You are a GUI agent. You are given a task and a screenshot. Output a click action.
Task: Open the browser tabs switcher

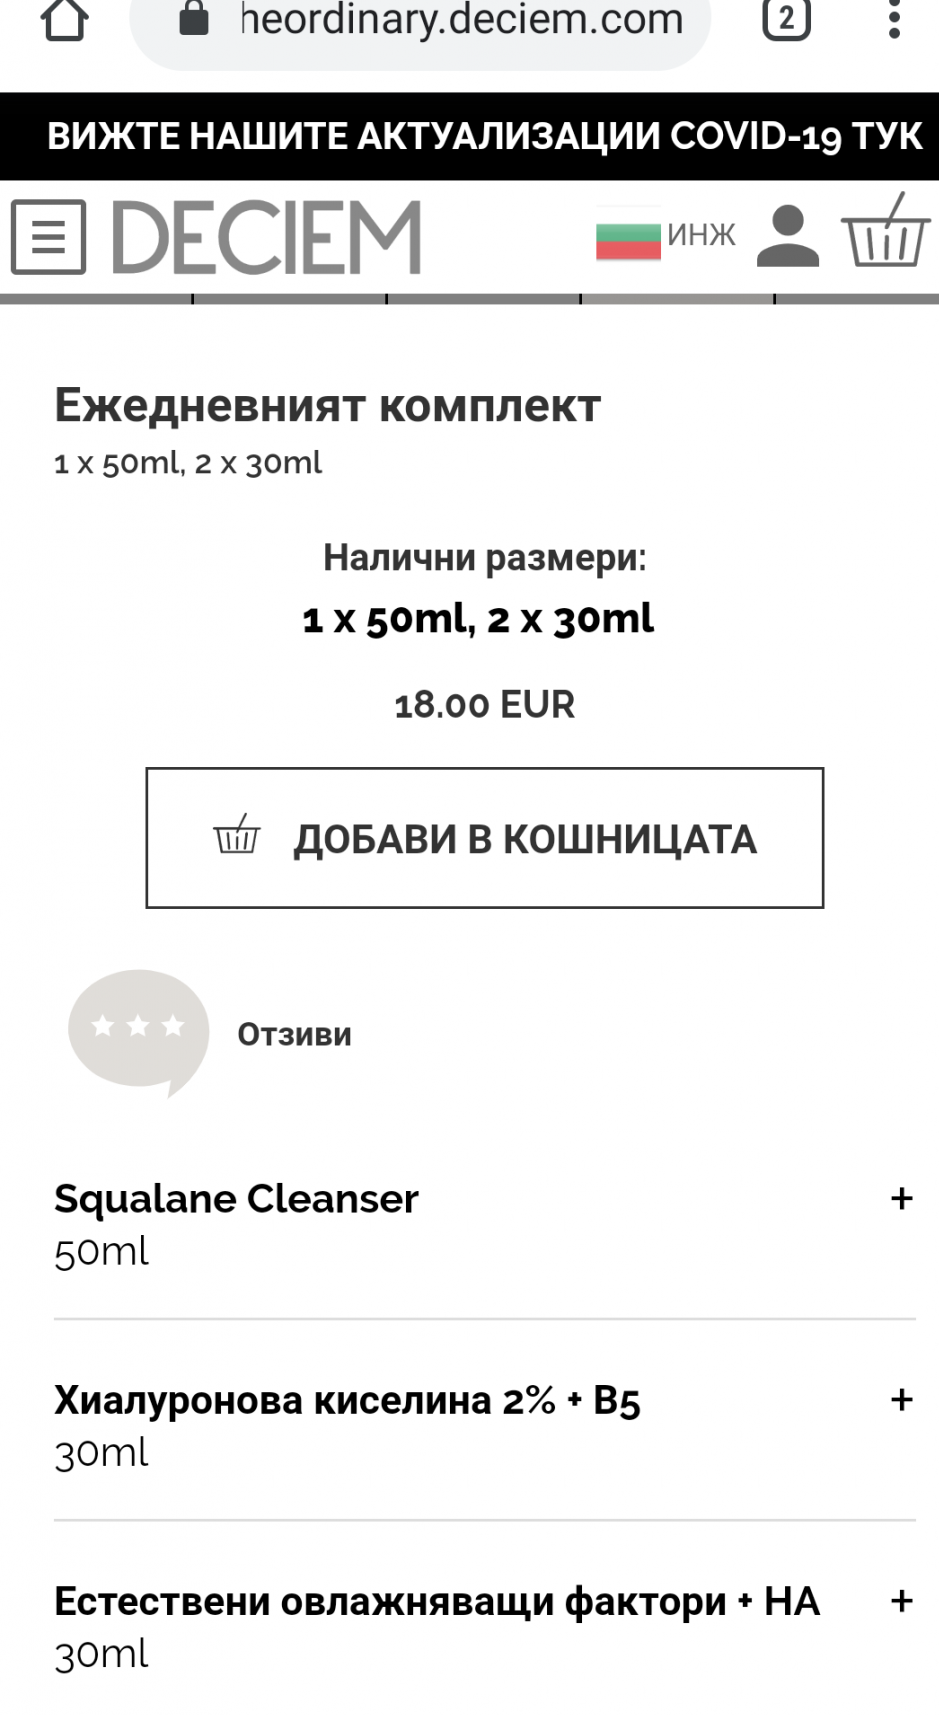tap(786, 19)
